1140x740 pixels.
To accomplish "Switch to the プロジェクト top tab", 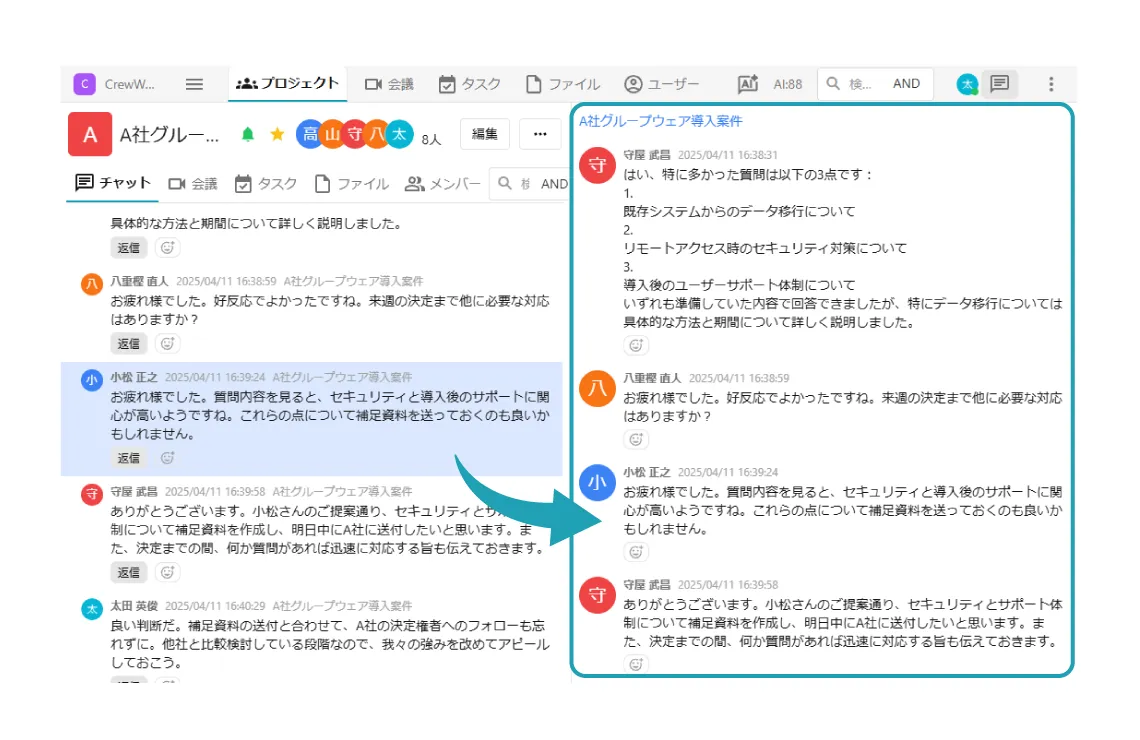I will point(288,84).
